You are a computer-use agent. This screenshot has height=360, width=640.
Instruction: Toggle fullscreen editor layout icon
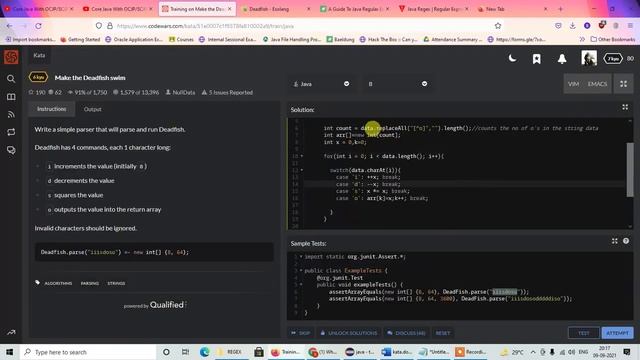tap(623, 84)
